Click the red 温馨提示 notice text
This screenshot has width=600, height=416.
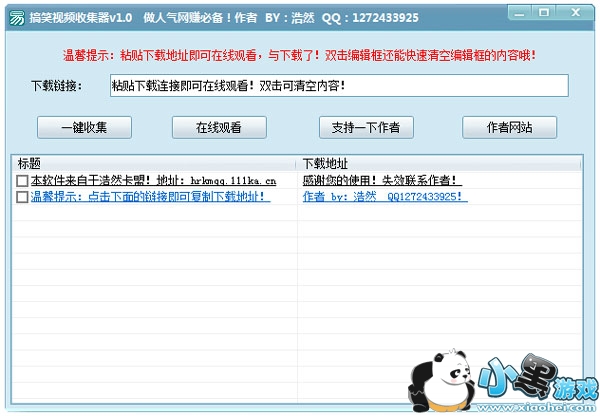pos(299,55)
